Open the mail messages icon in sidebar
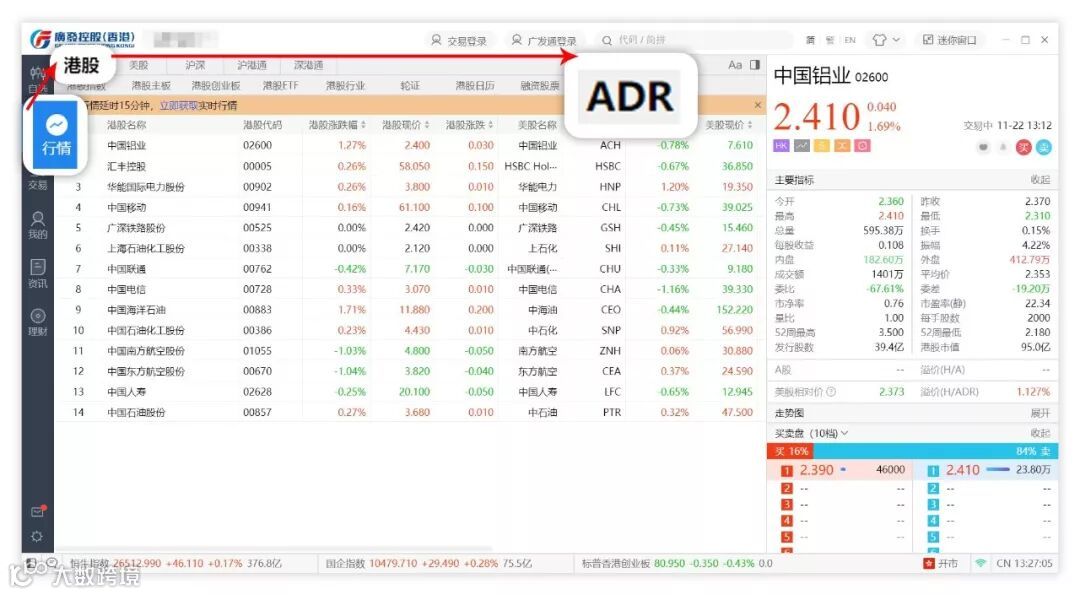Image resolution: width=1080 pixels, height=595 pixels. pos(39,512)
